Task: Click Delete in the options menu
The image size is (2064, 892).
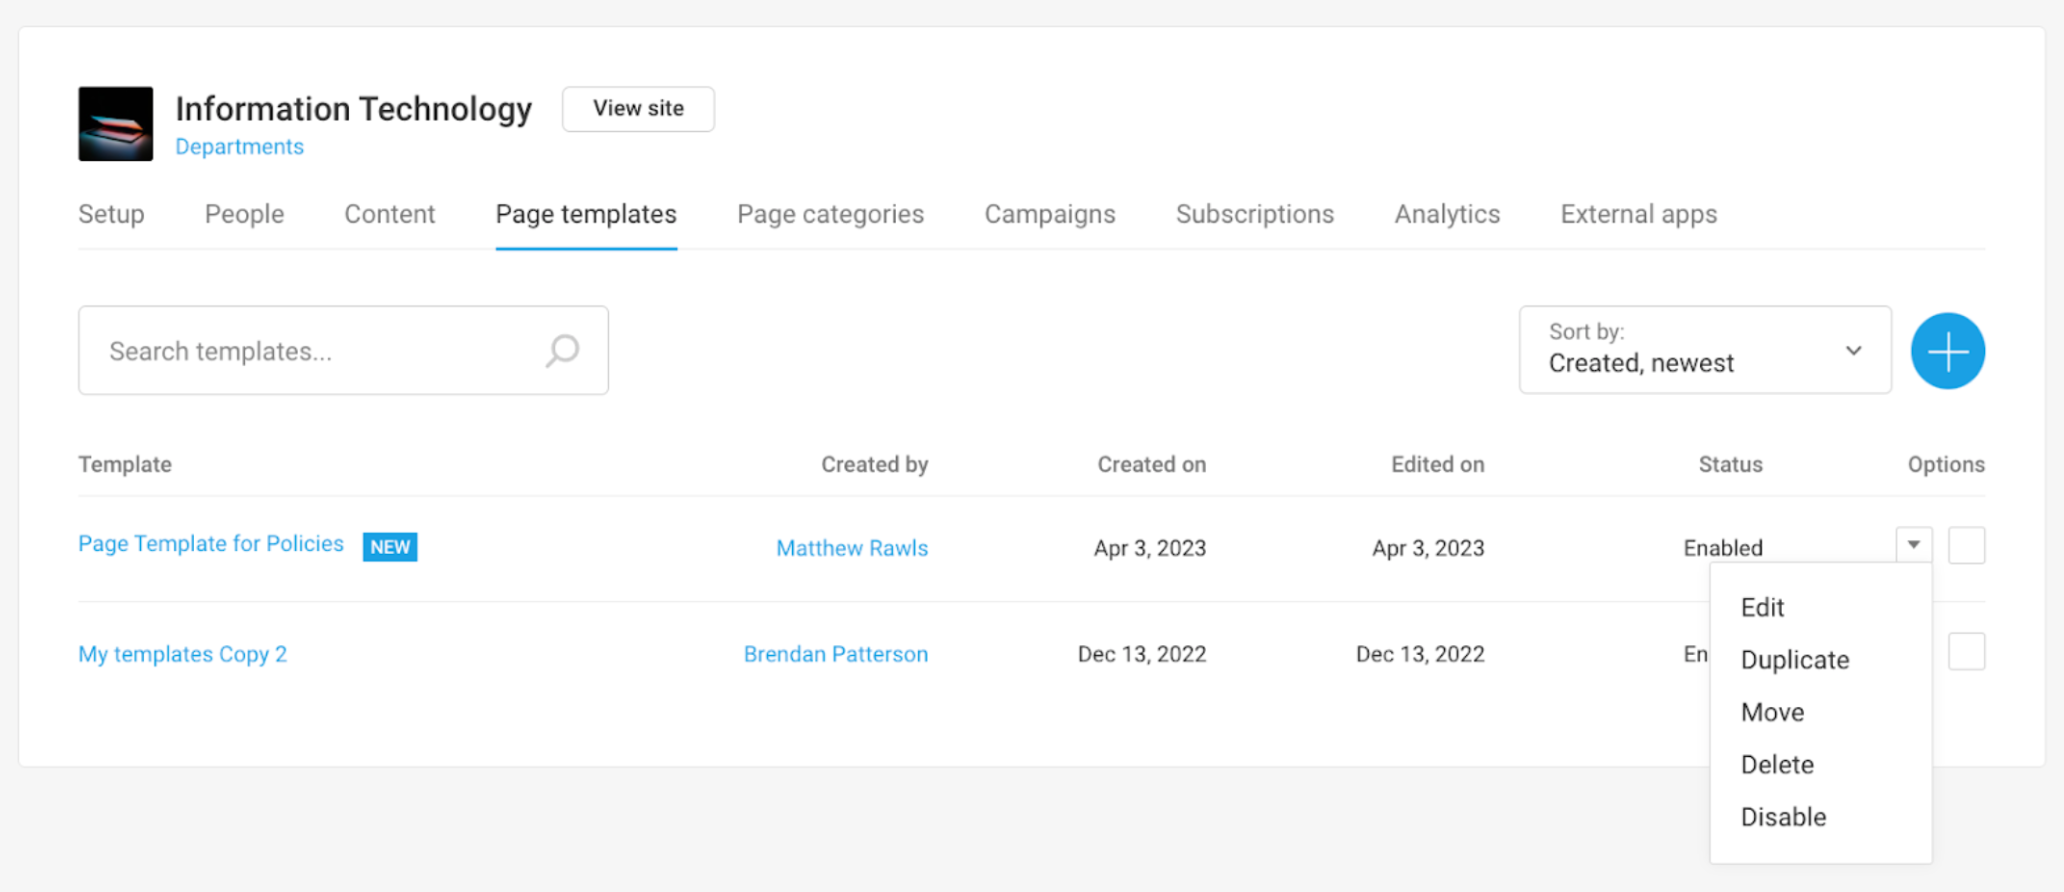Action: tap(1776, 765)
